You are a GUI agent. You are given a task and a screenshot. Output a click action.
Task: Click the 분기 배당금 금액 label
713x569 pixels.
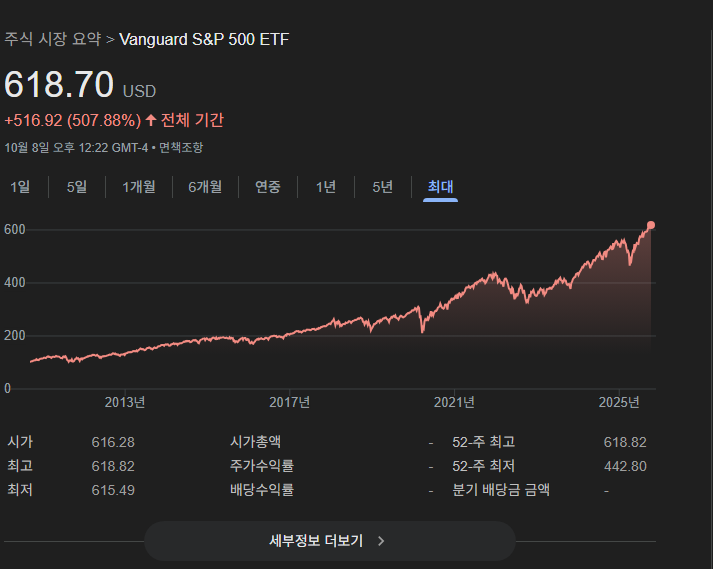click(x=501, y=490)
